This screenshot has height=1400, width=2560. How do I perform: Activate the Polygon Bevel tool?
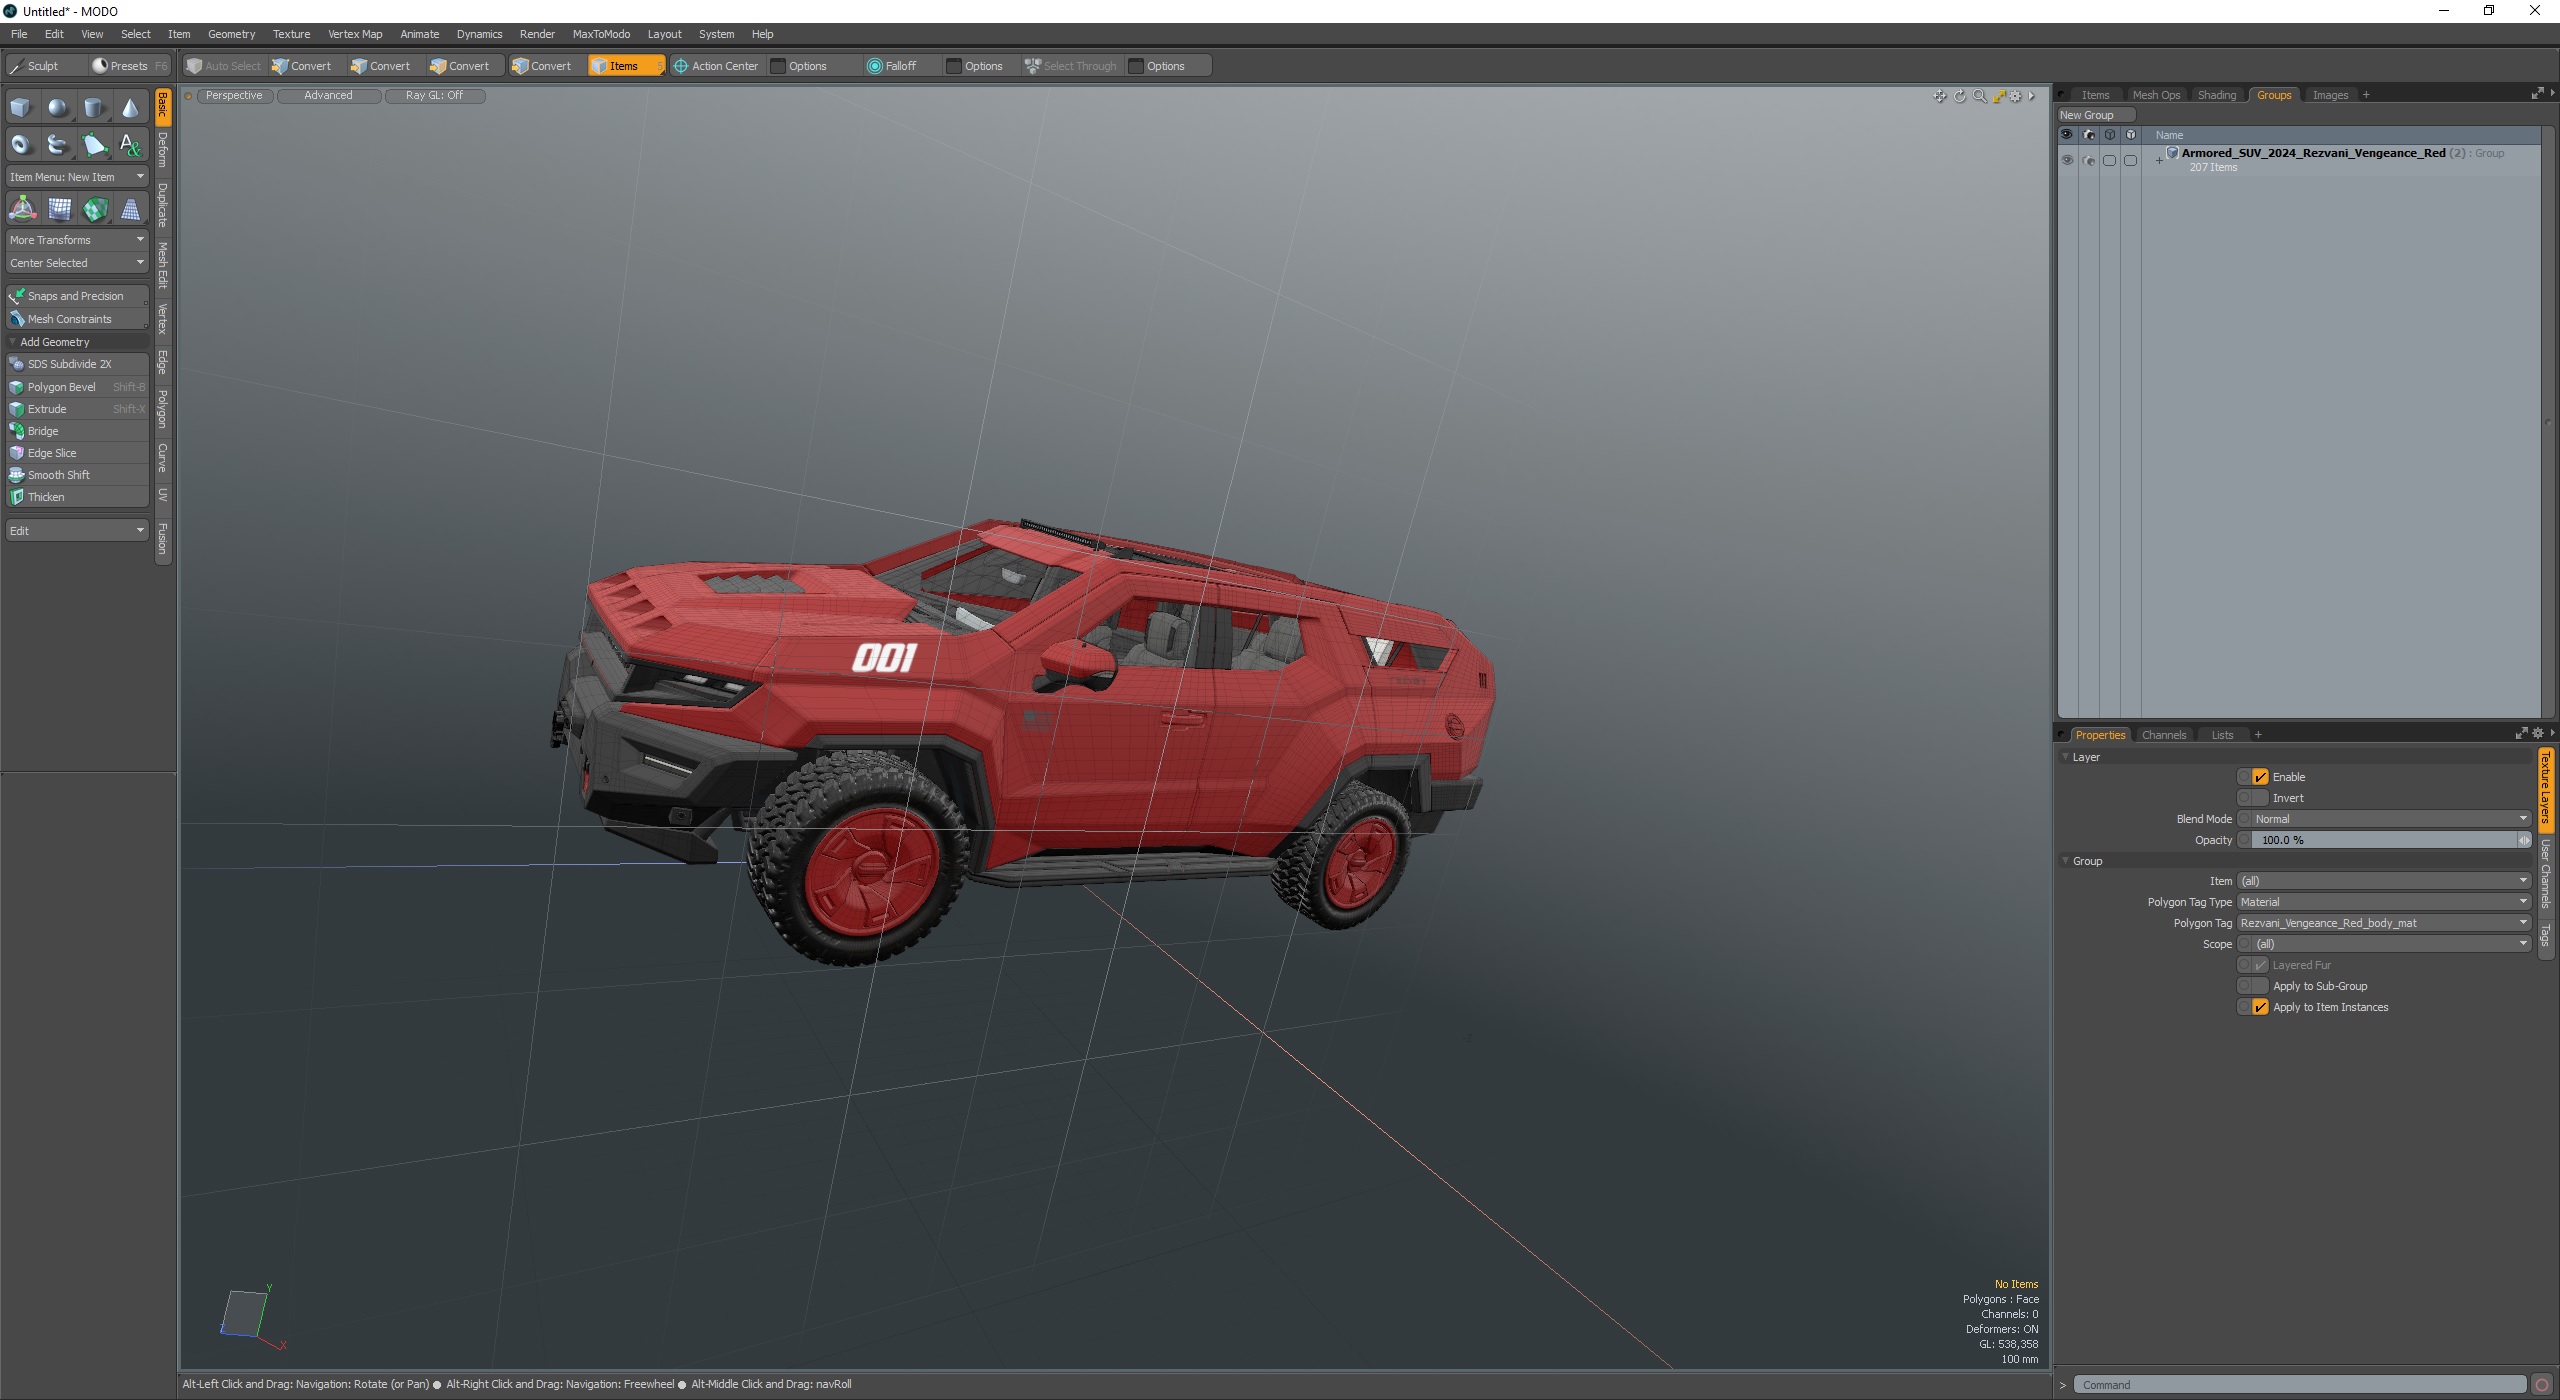(x=77, y=387)
